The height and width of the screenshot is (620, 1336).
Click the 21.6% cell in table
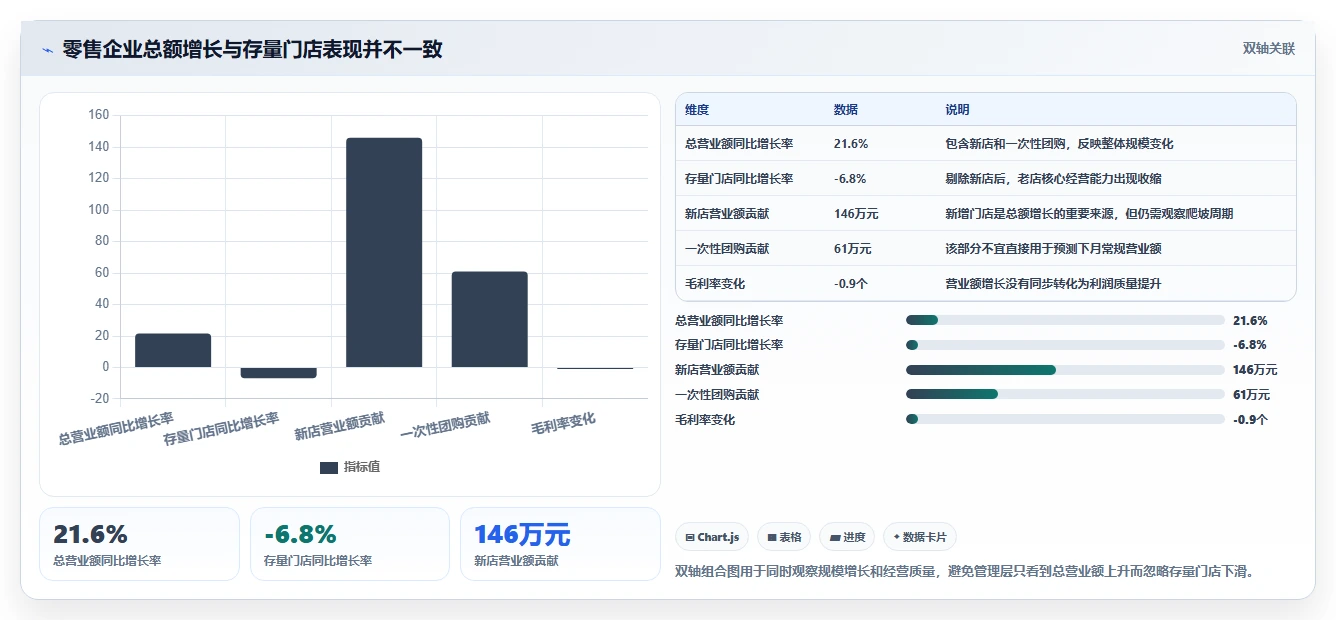[x=851, y=144]
